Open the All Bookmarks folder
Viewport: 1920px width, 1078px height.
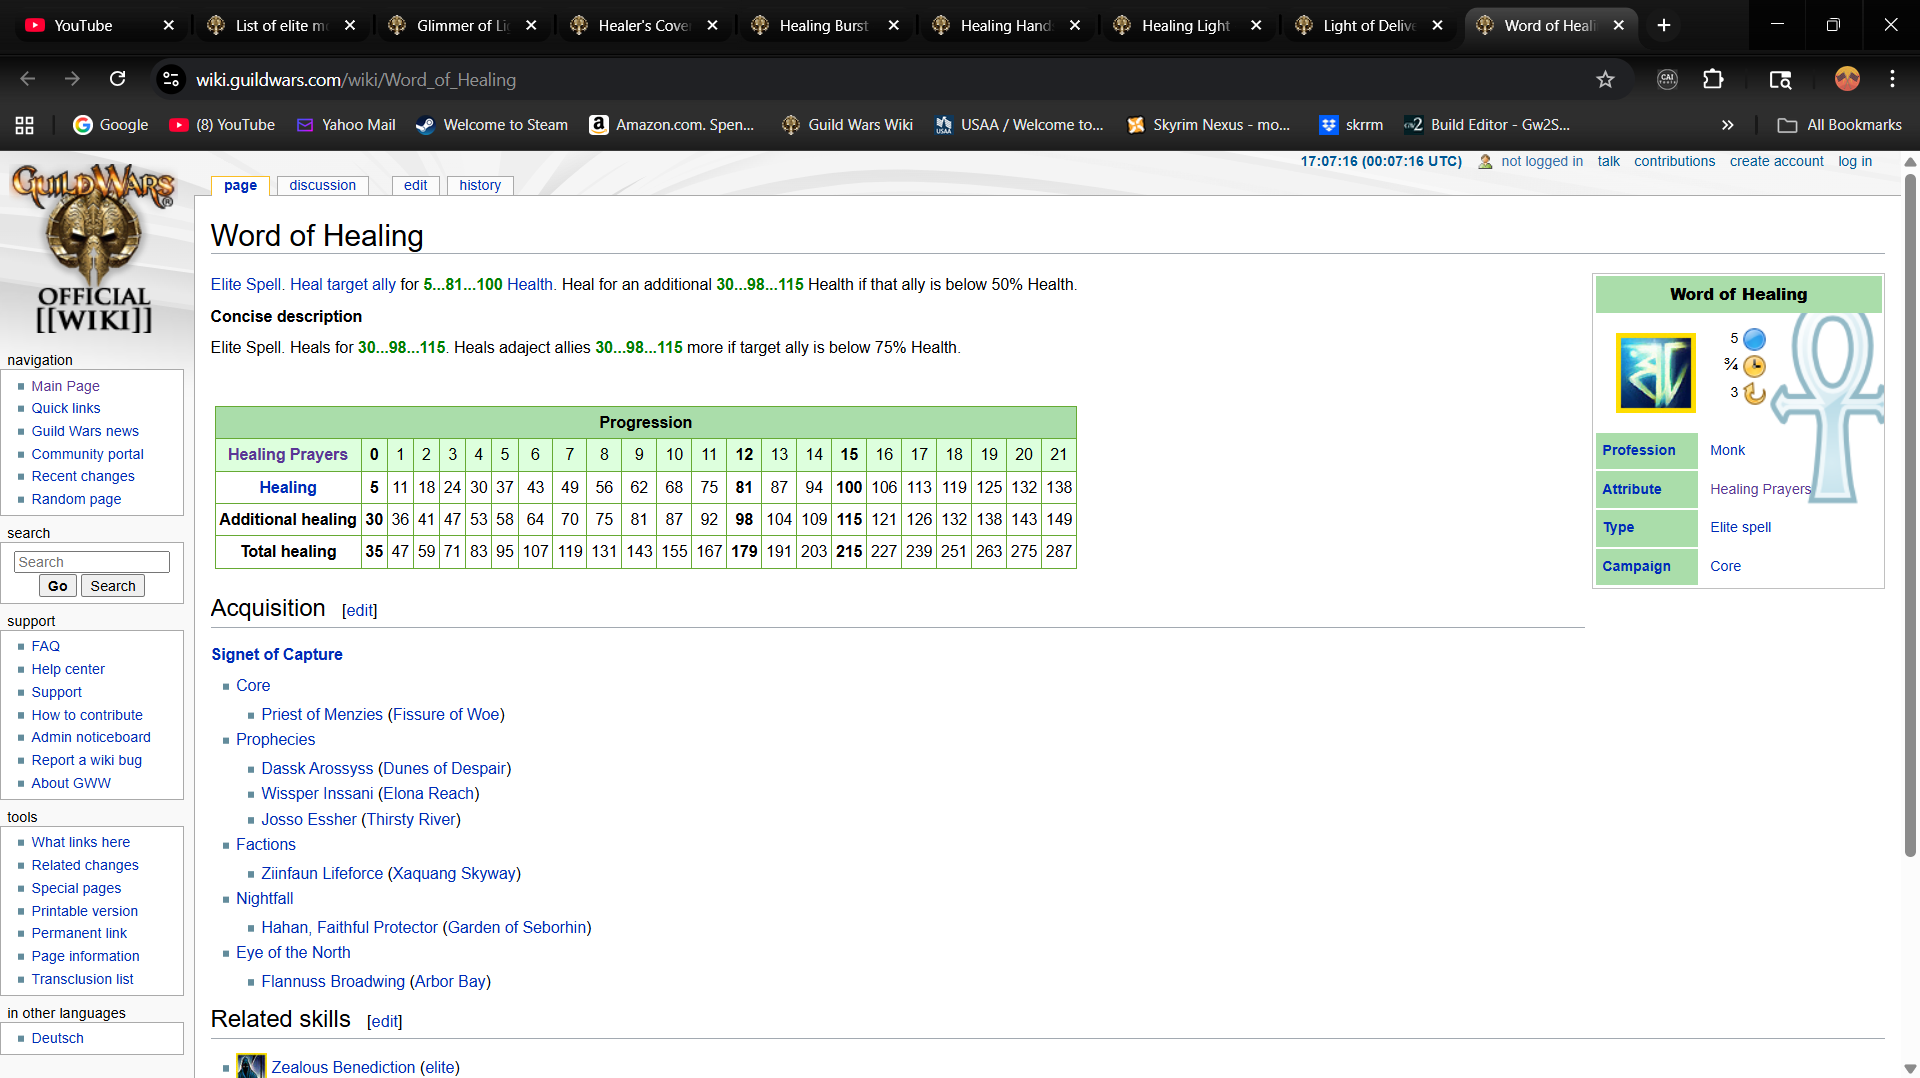(x=1840, y=125)
